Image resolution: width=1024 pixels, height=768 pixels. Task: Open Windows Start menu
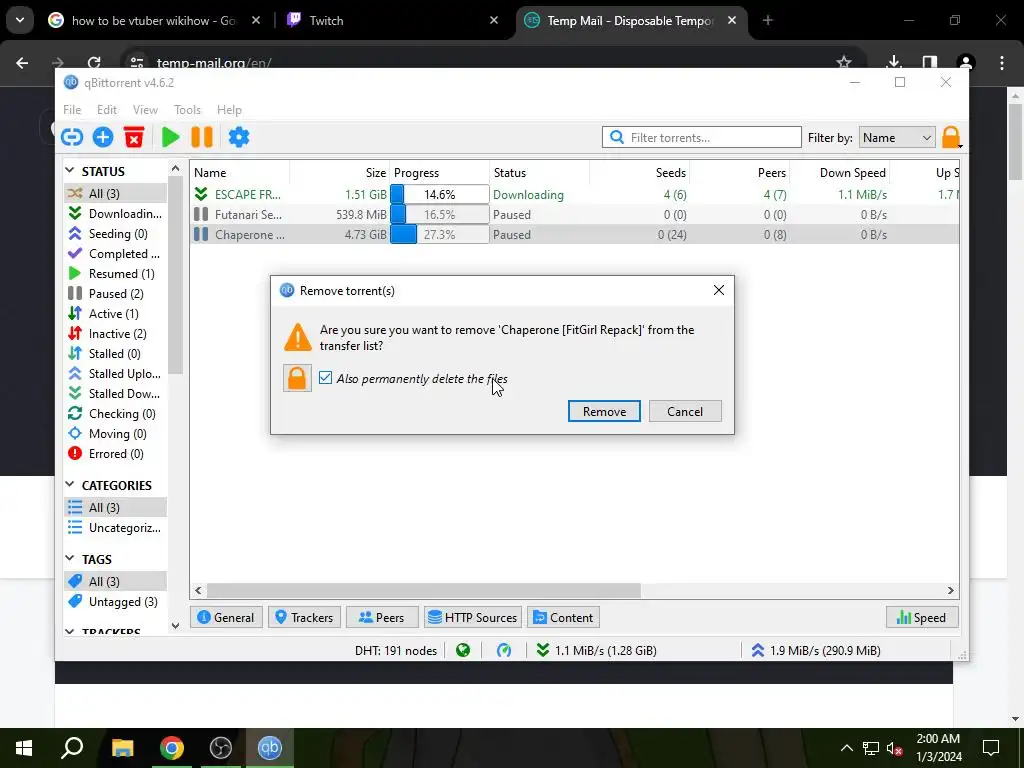tap(24, 748)
